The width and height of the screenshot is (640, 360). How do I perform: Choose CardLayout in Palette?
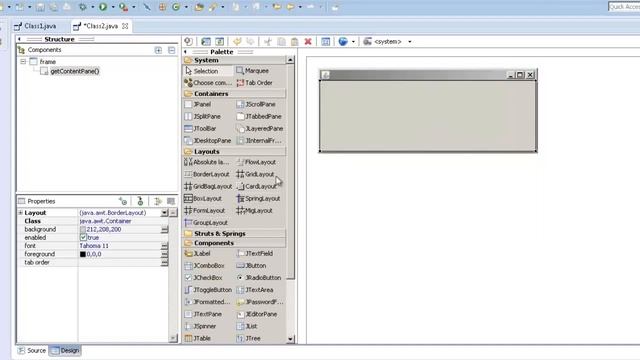256,186
